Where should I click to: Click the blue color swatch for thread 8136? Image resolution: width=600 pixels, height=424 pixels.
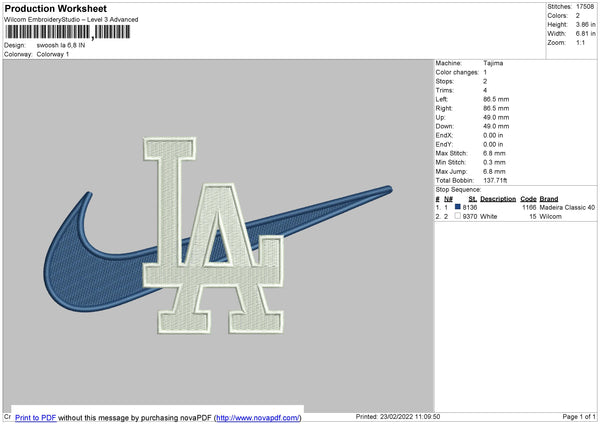click(x=457, y=207)
